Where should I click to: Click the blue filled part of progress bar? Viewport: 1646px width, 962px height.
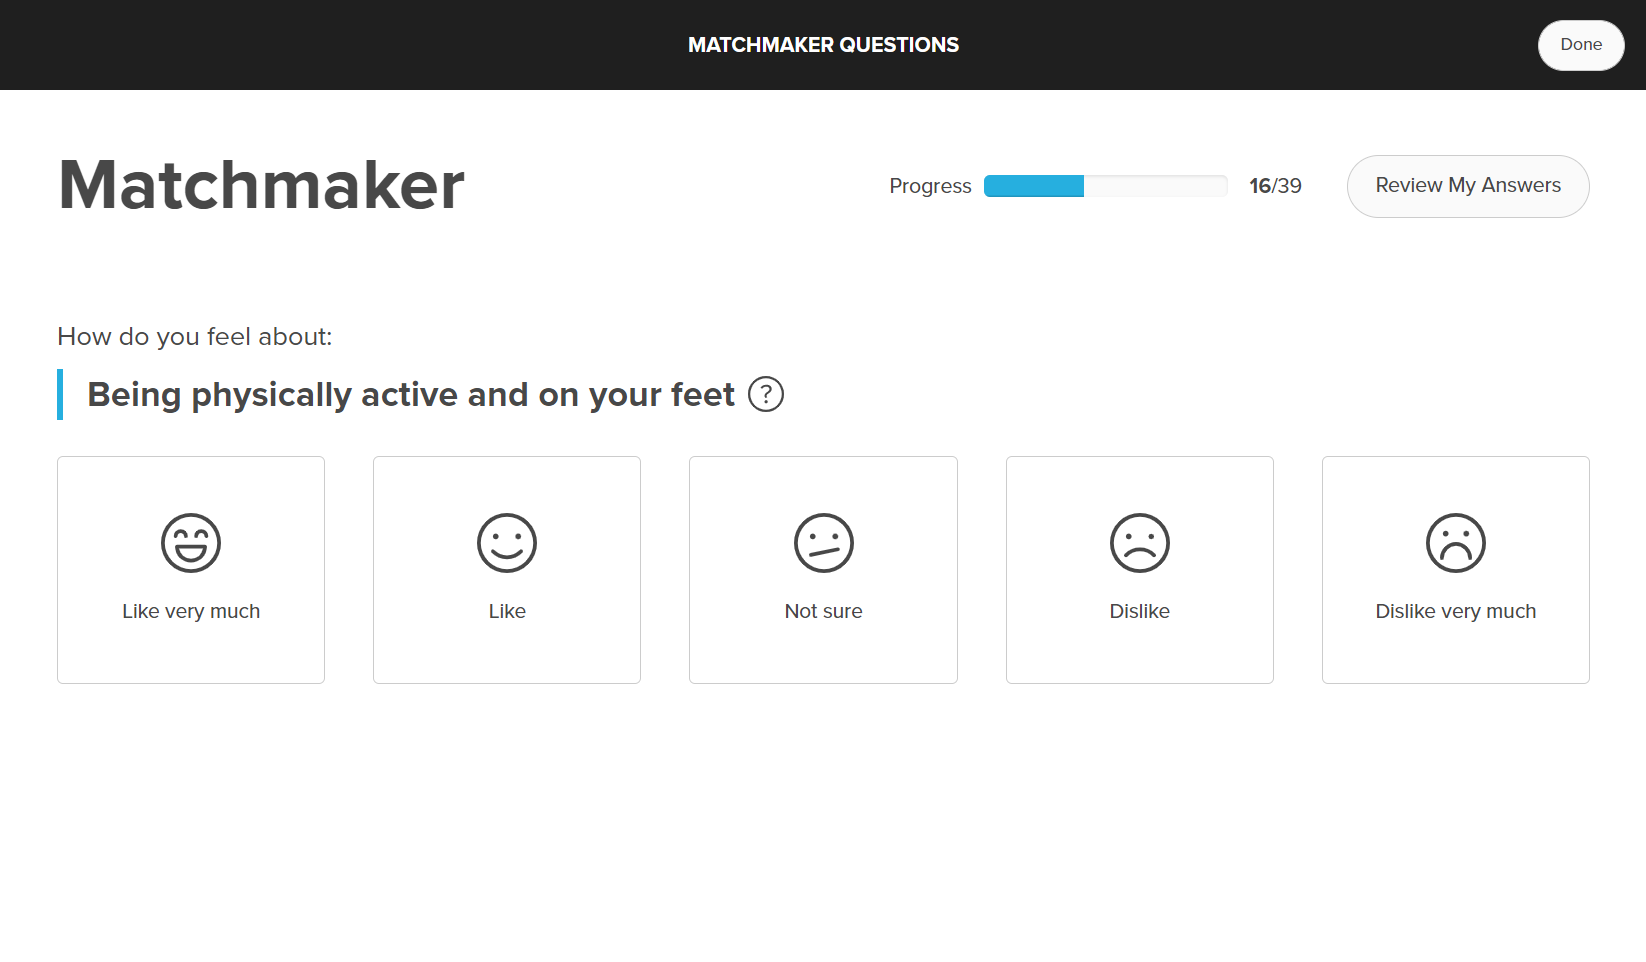(x=1033, y=186)
